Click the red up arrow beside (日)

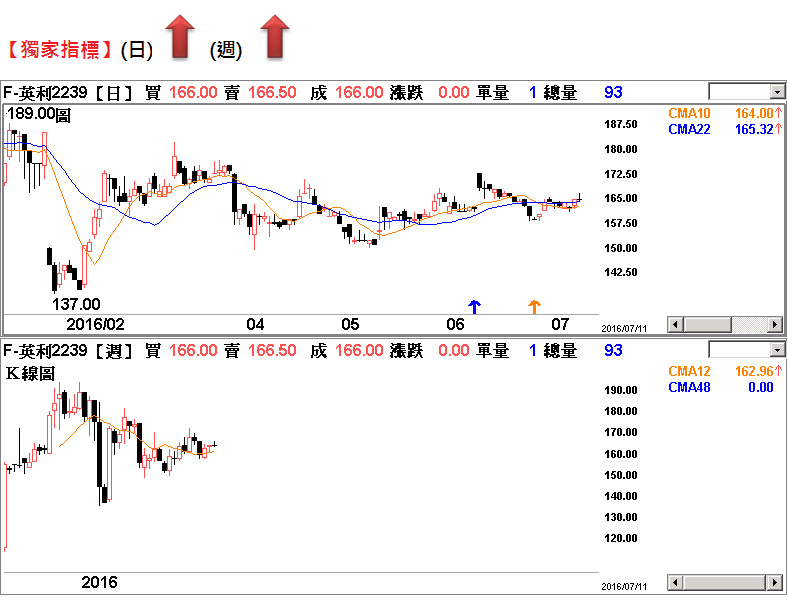180,36
